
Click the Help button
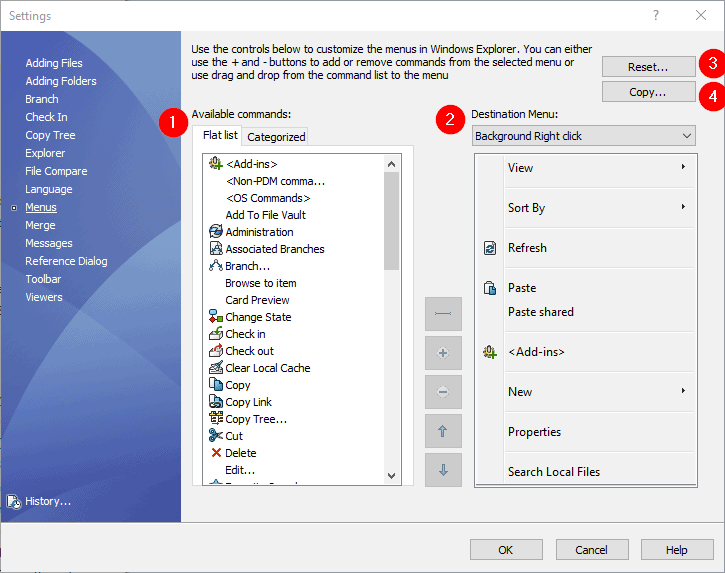click(x=677, y=549)
